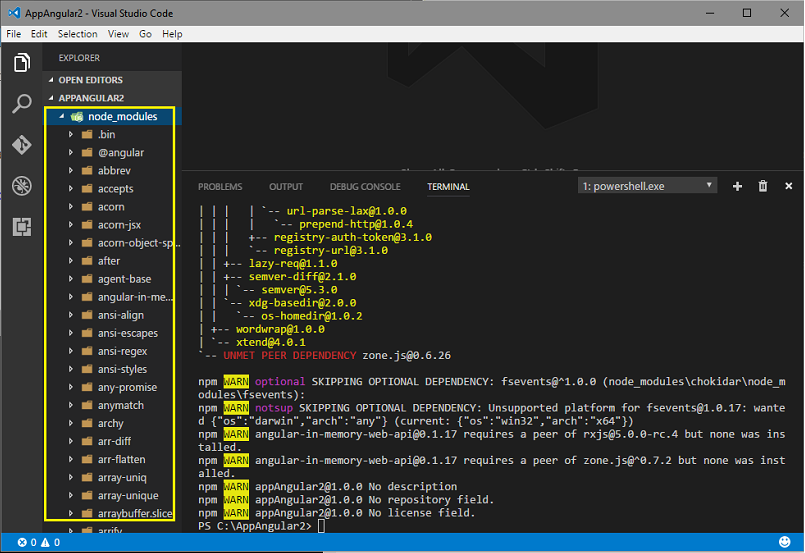805x553 pixels.
Task: Click the .bin folder icon
Action: coord(87,135)
